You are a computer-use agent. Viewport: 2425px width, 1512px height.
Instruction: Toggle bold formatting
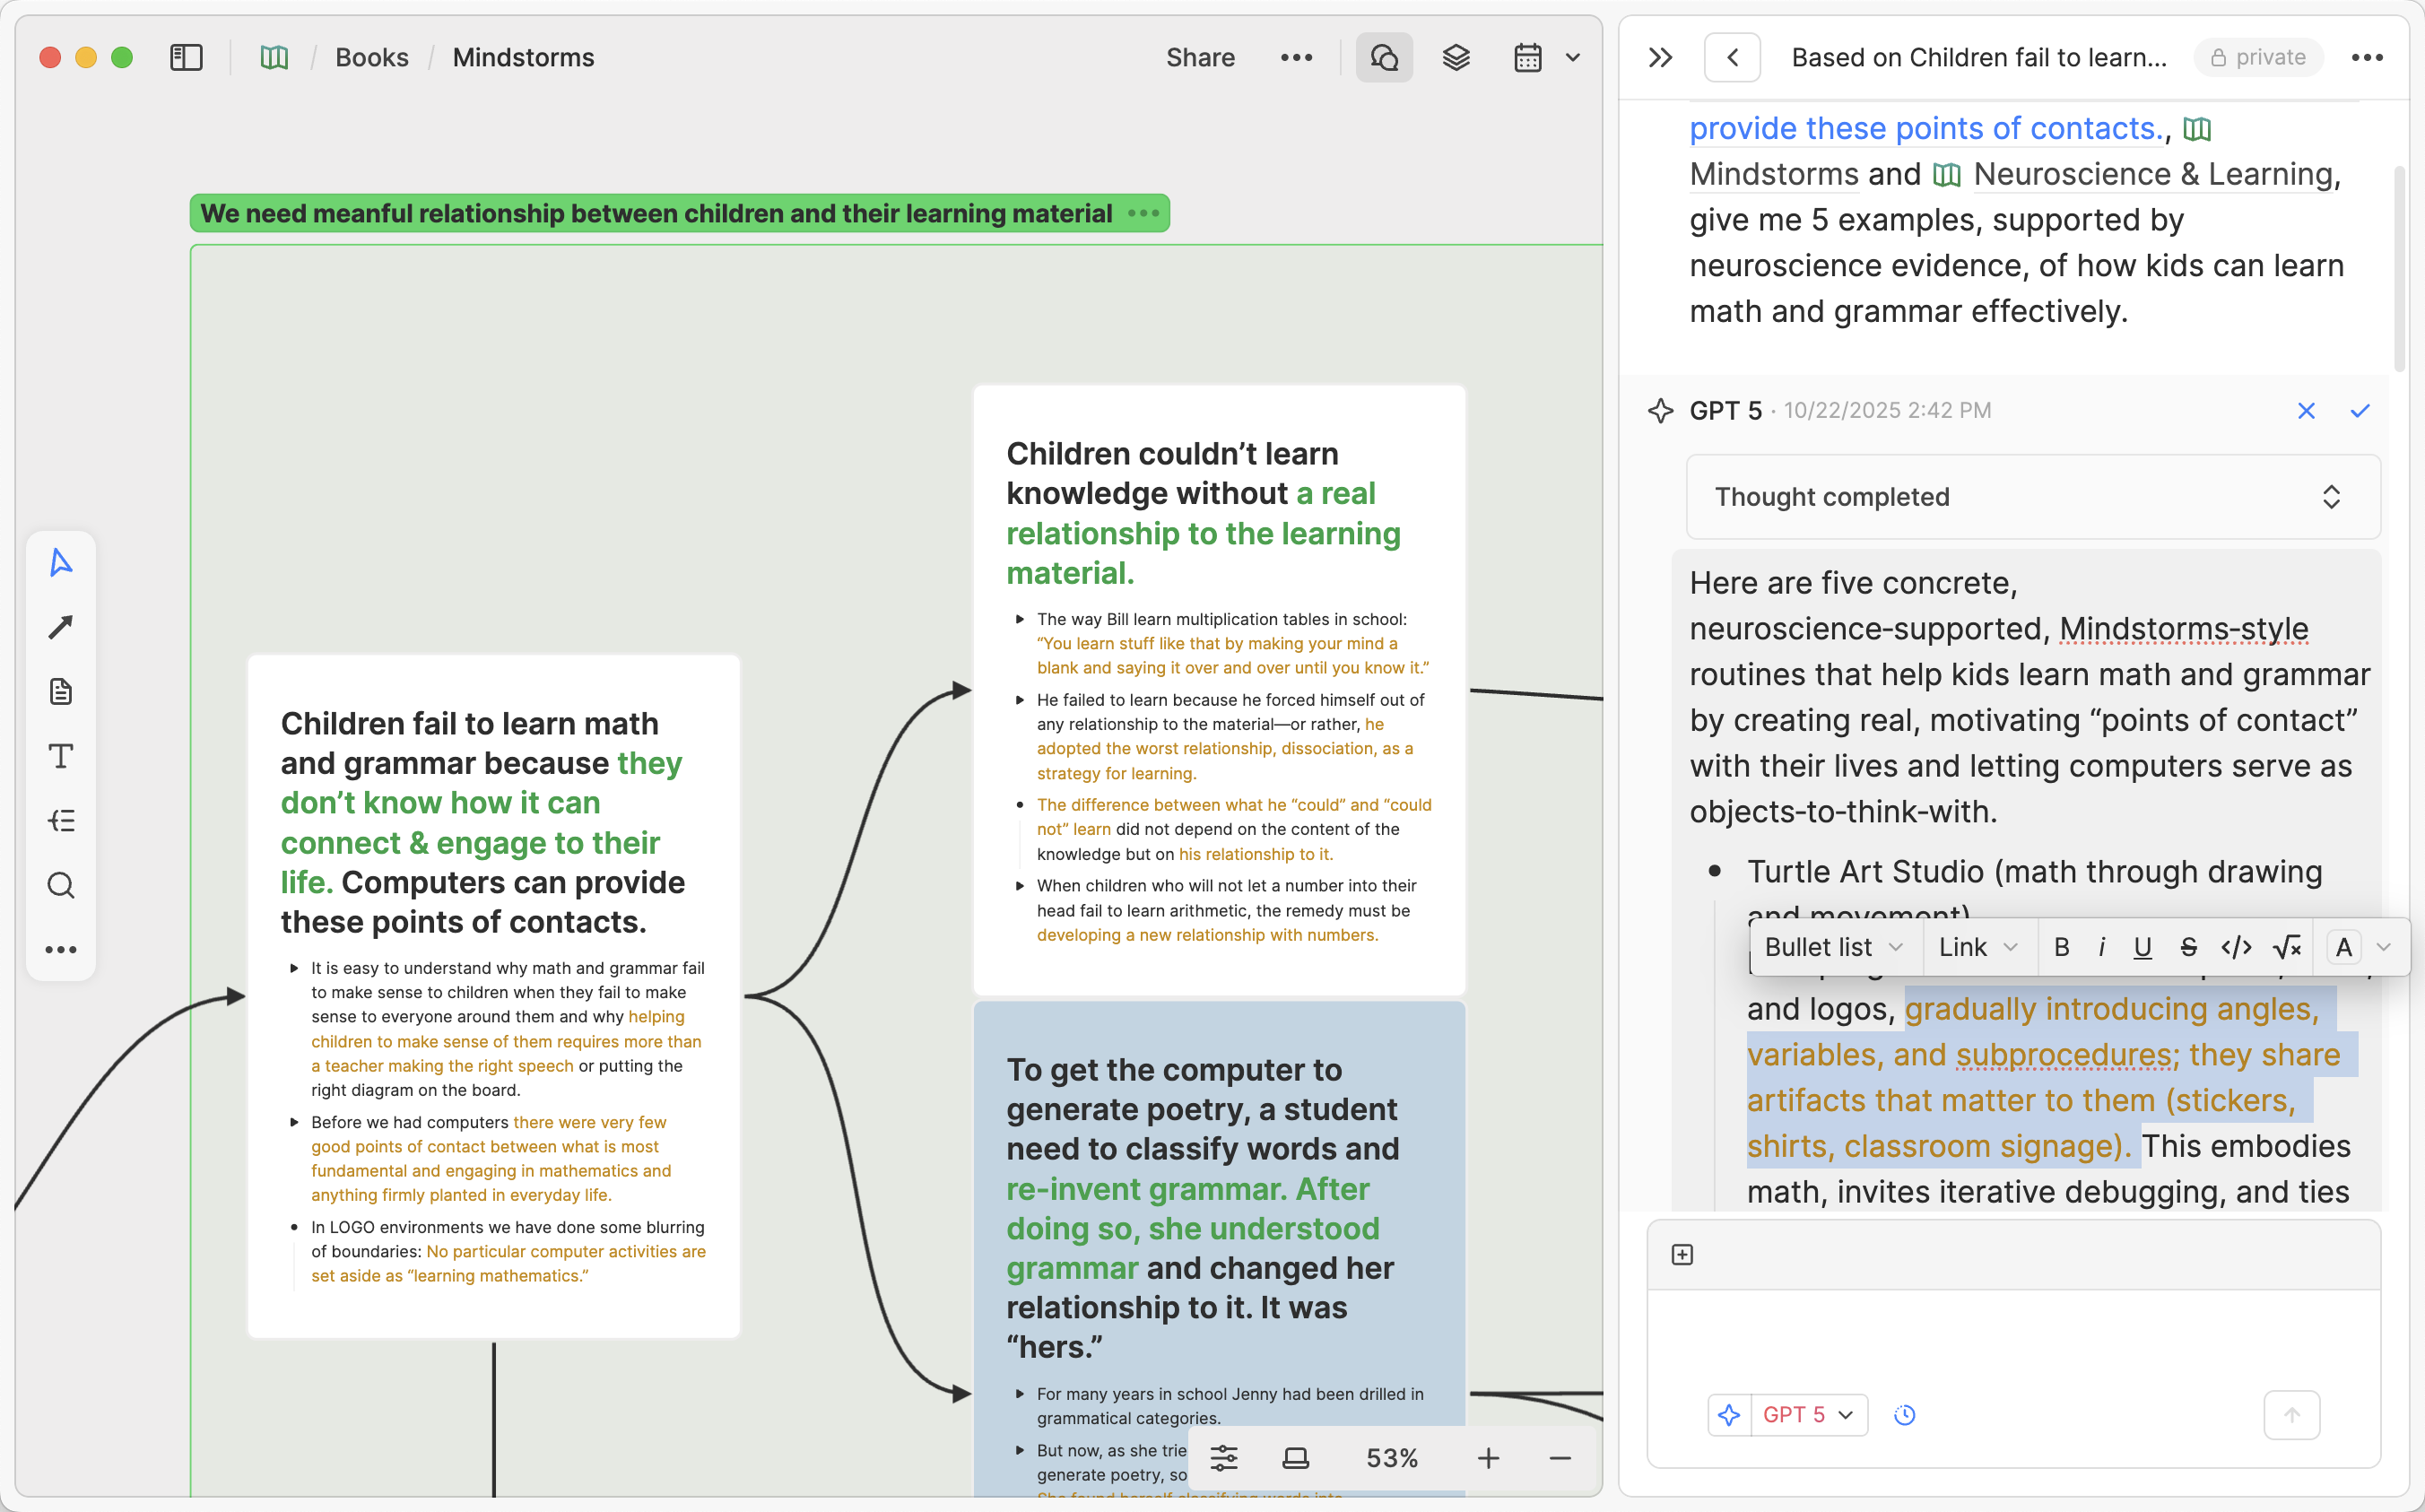[2061, 947]
